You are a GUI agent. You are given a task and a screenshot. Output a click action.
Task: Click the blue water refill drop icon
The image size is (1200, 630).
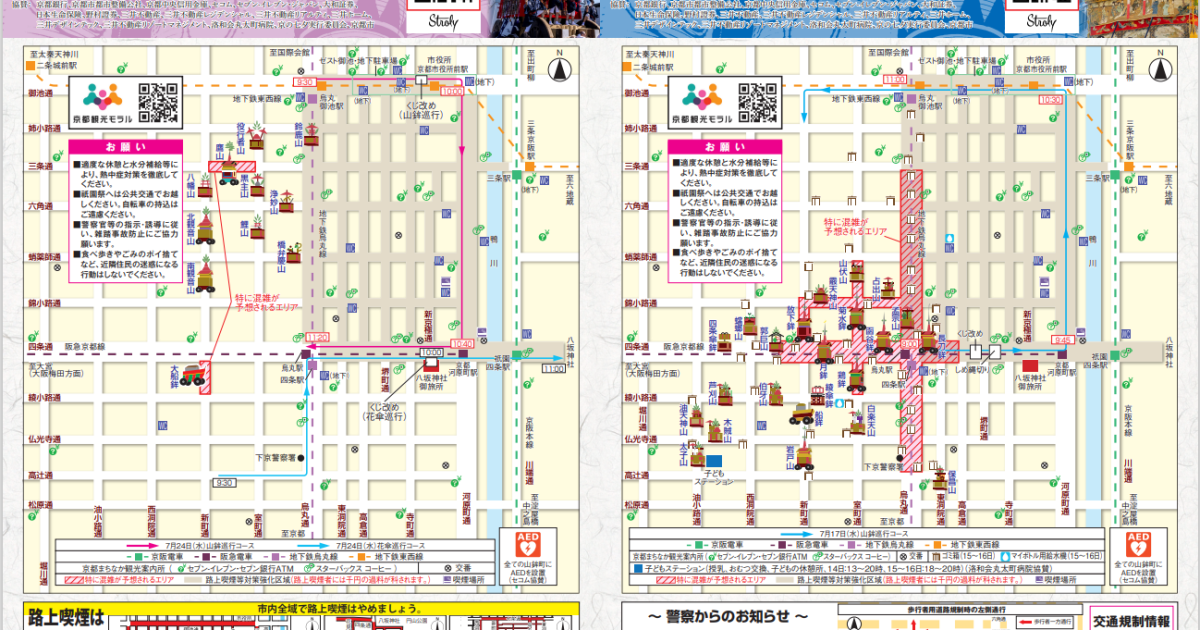coord(949,241)
